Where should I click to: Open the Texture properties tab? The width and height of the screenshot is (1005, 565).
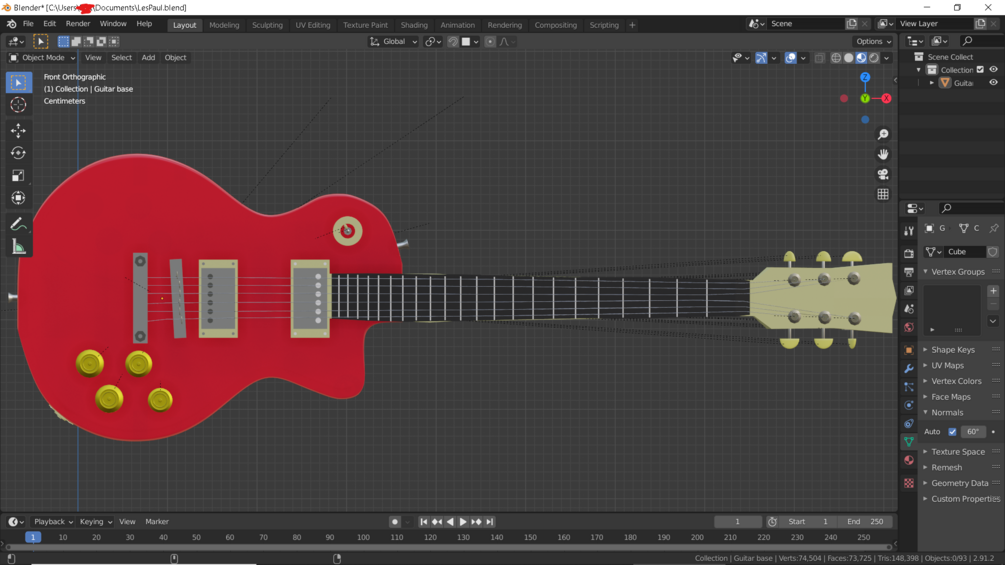pyautogui.click(x=909, y=483)
